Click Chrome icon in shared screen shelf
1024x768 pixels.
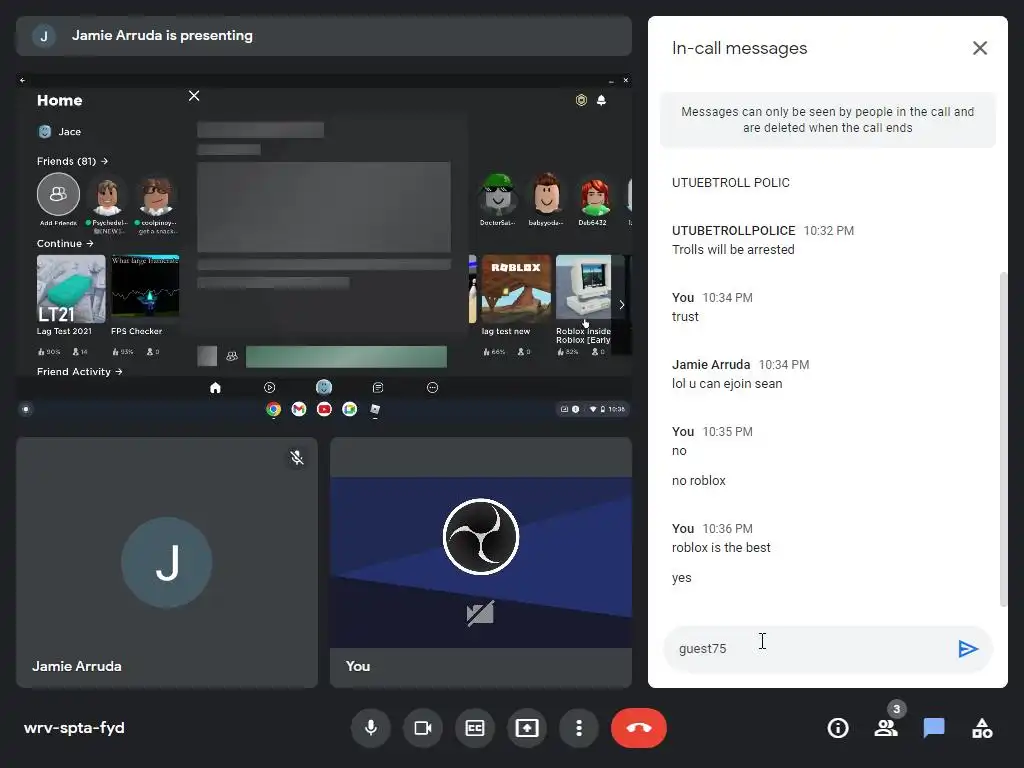pos(273,409)
